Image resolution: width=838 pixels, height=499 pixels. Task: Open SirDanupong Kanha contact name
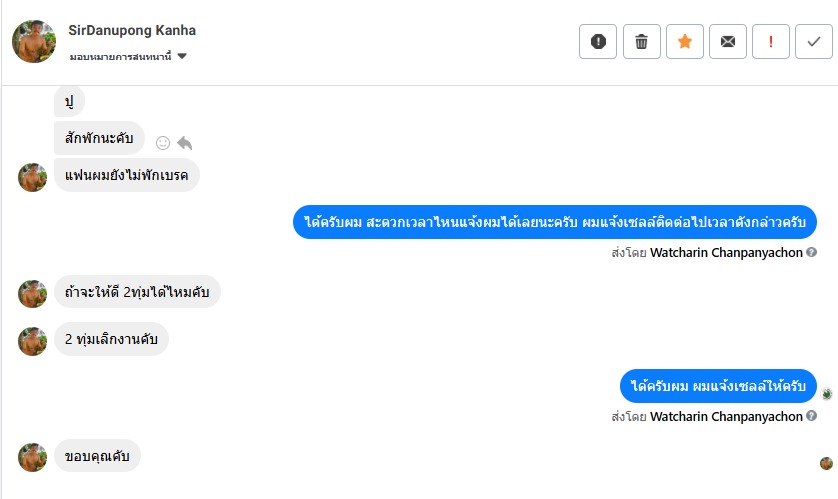click(x=132, y=30)
